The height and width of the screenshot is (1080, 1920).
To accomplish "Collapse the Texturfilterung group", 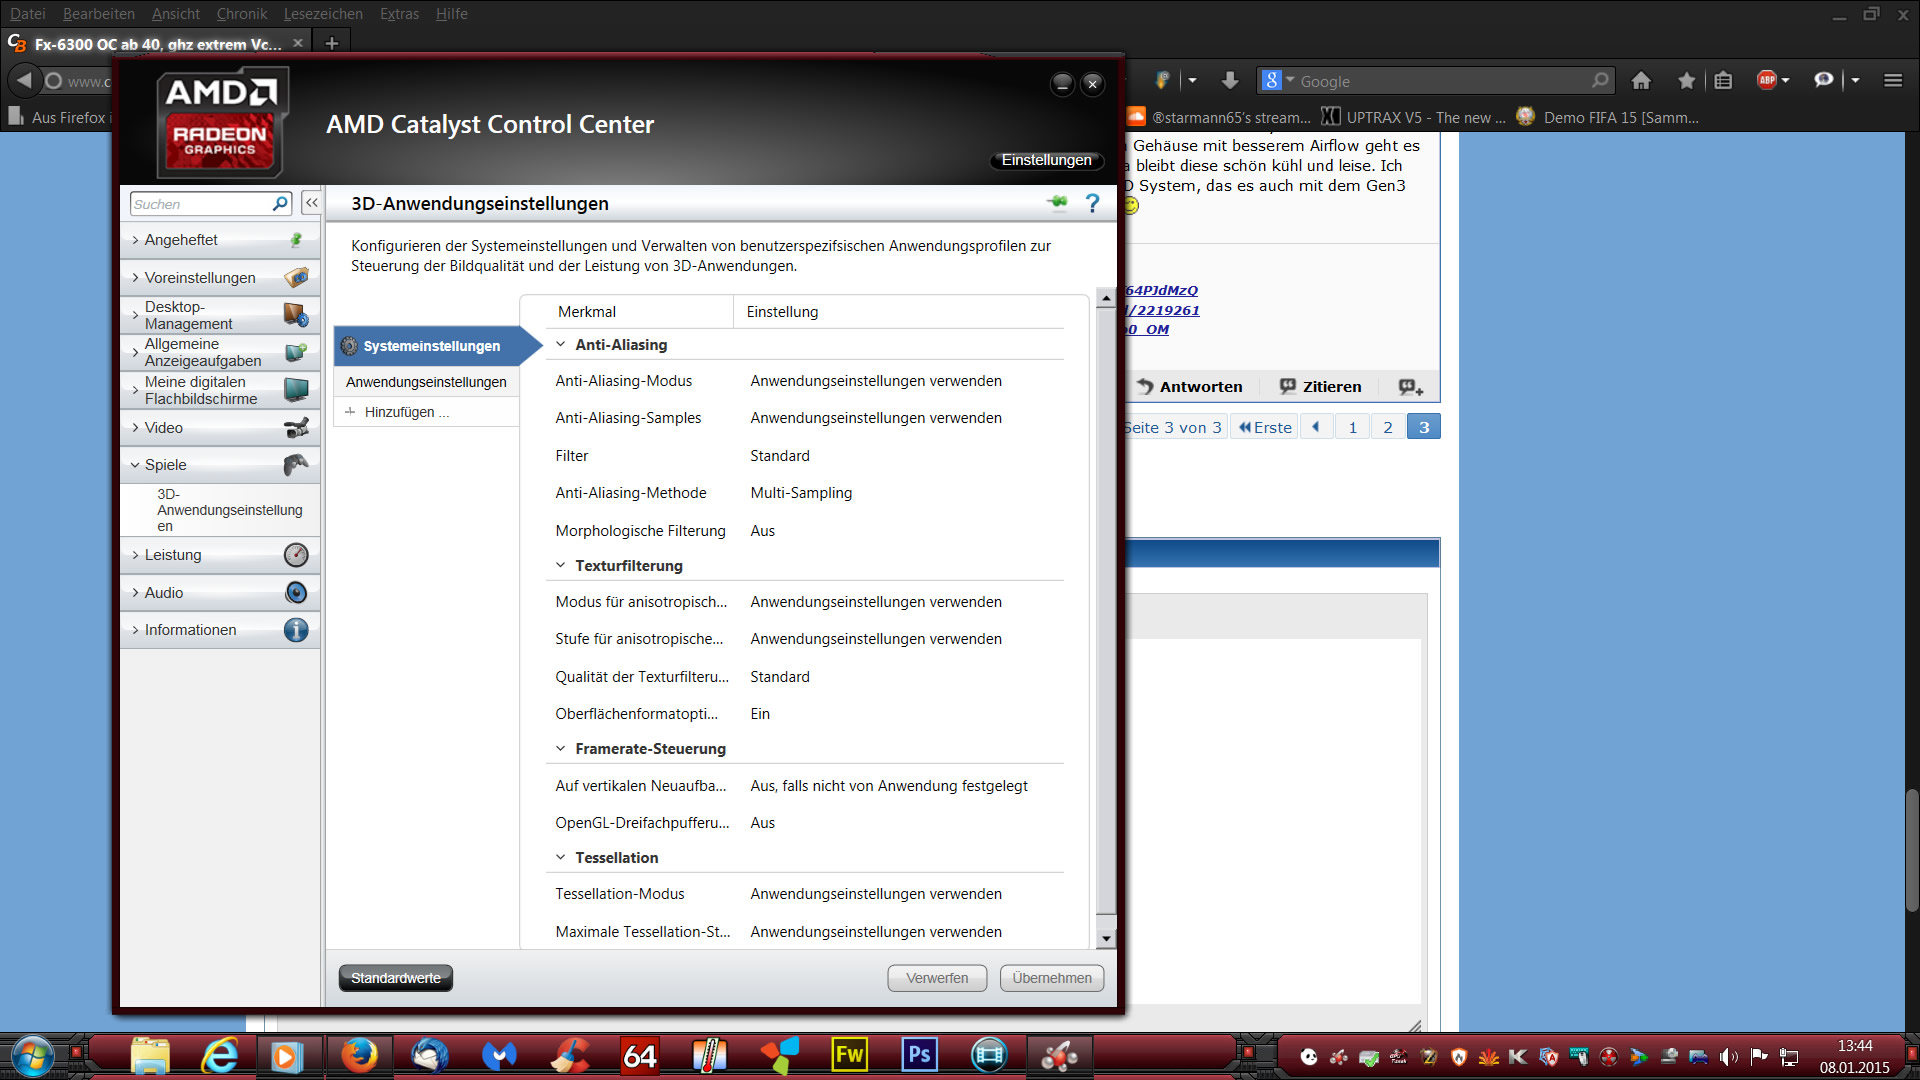I will pos(561,565).
